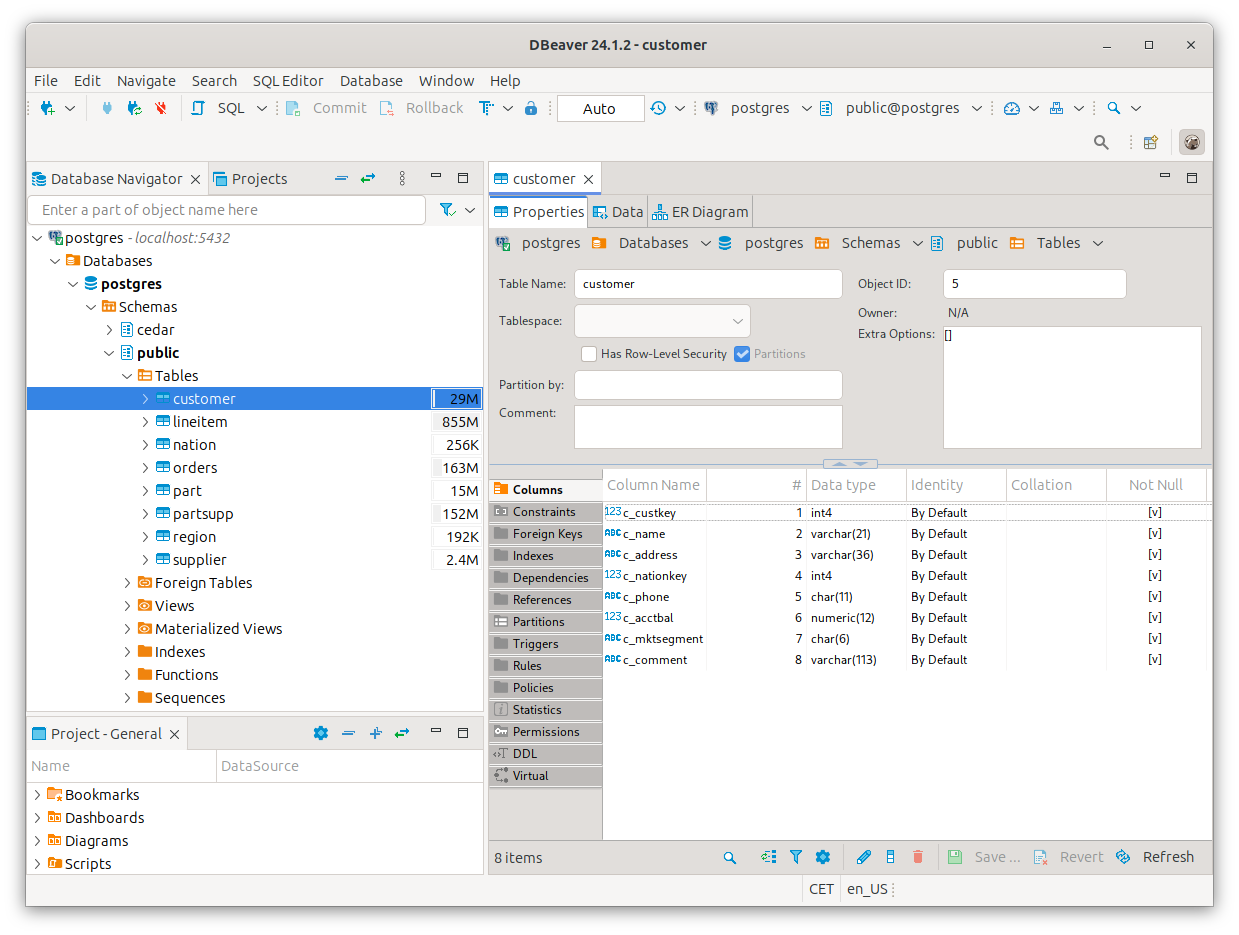Viewport: 1239px width, 935px height.
Task: Enable Has Row-Level Security checkbox
Action: pos(589,354)
